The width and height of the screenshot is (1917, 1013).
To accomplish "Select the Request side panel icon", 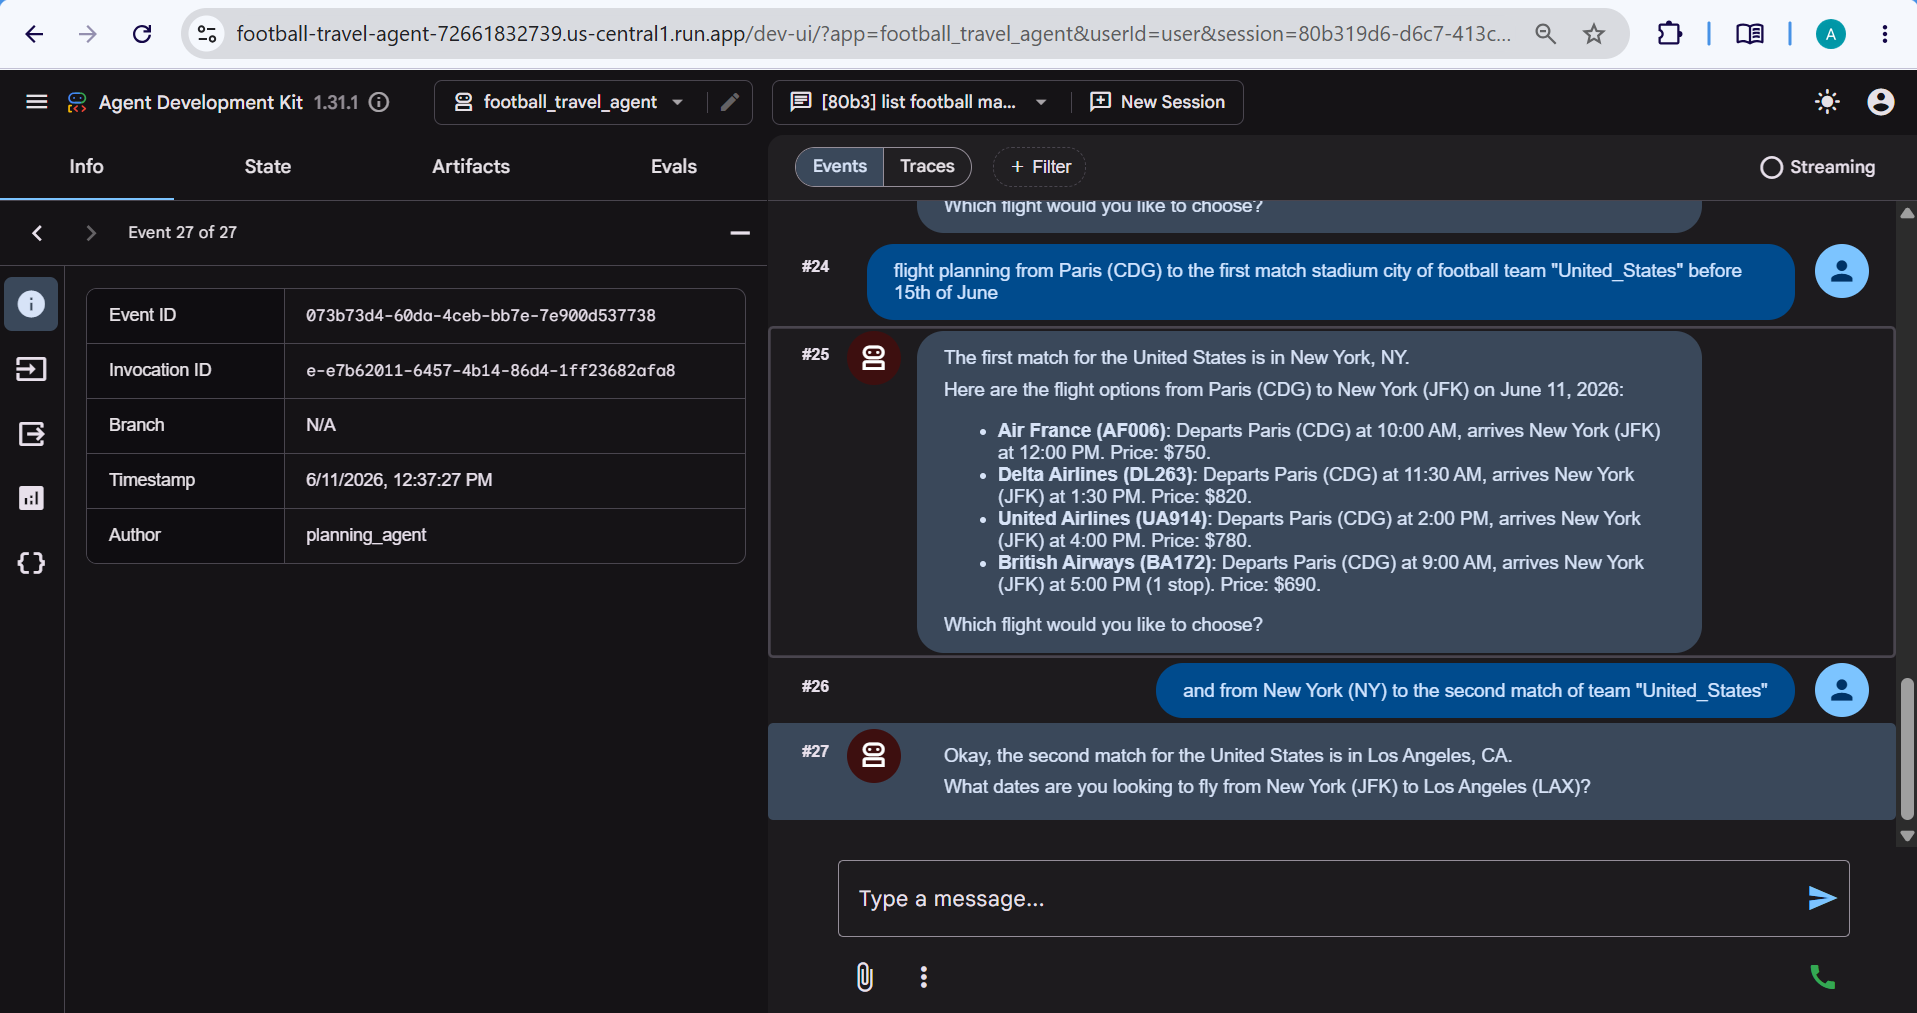I will [31, 369].
